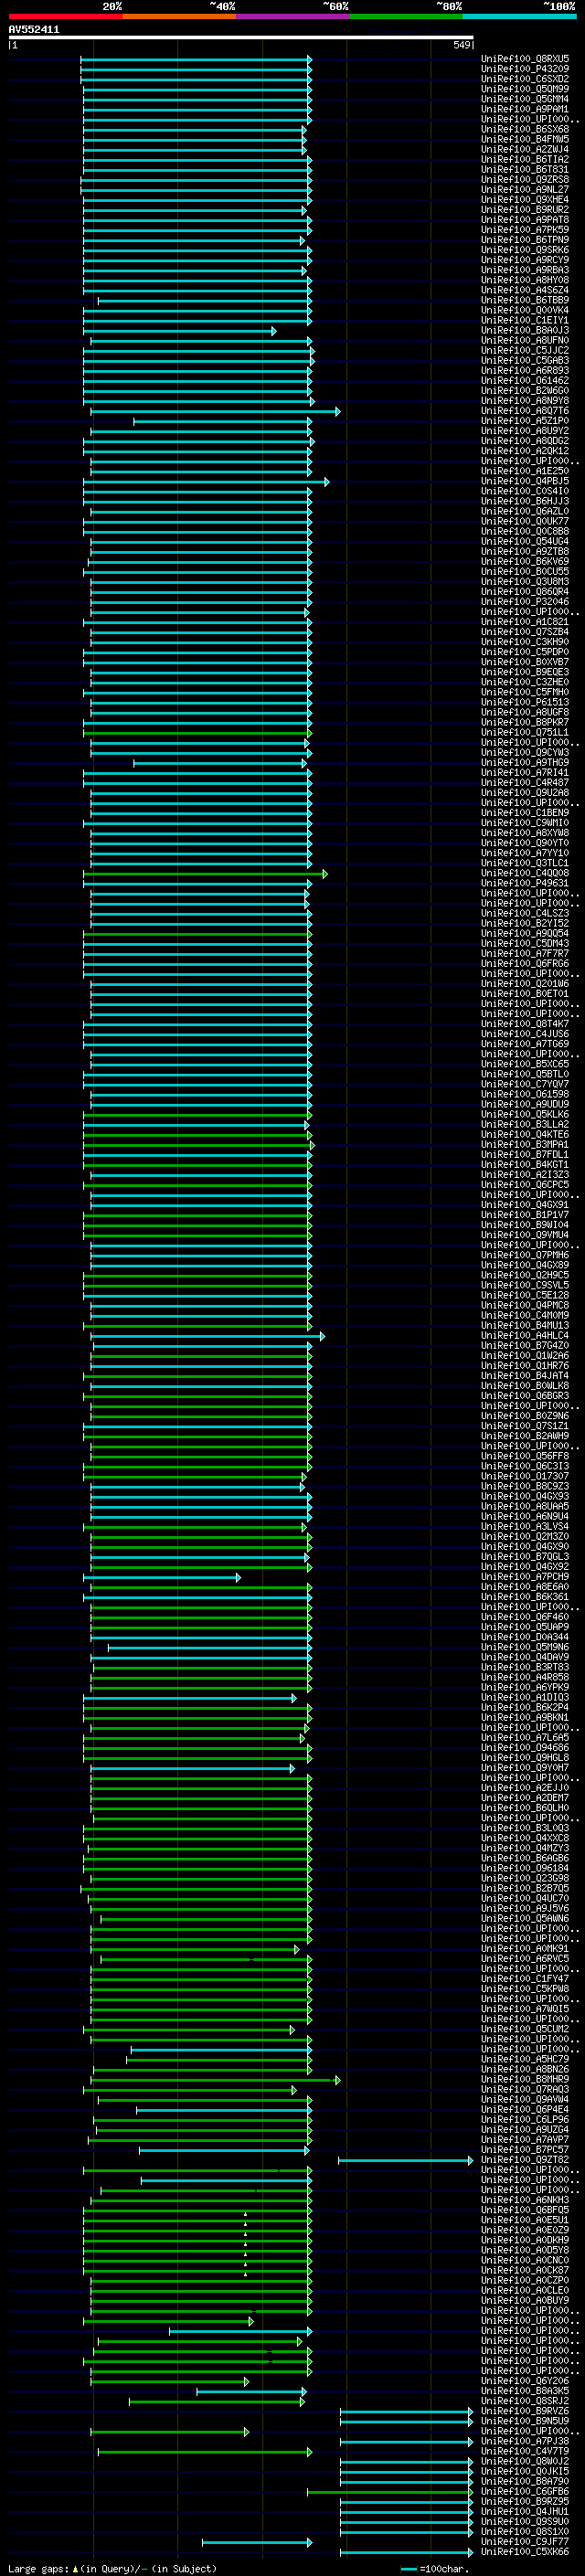This screenshot has height=2576, width=585.
Task: Select hit label UniRef100_Q9ZT82
Action: [x=525, y=2160]
